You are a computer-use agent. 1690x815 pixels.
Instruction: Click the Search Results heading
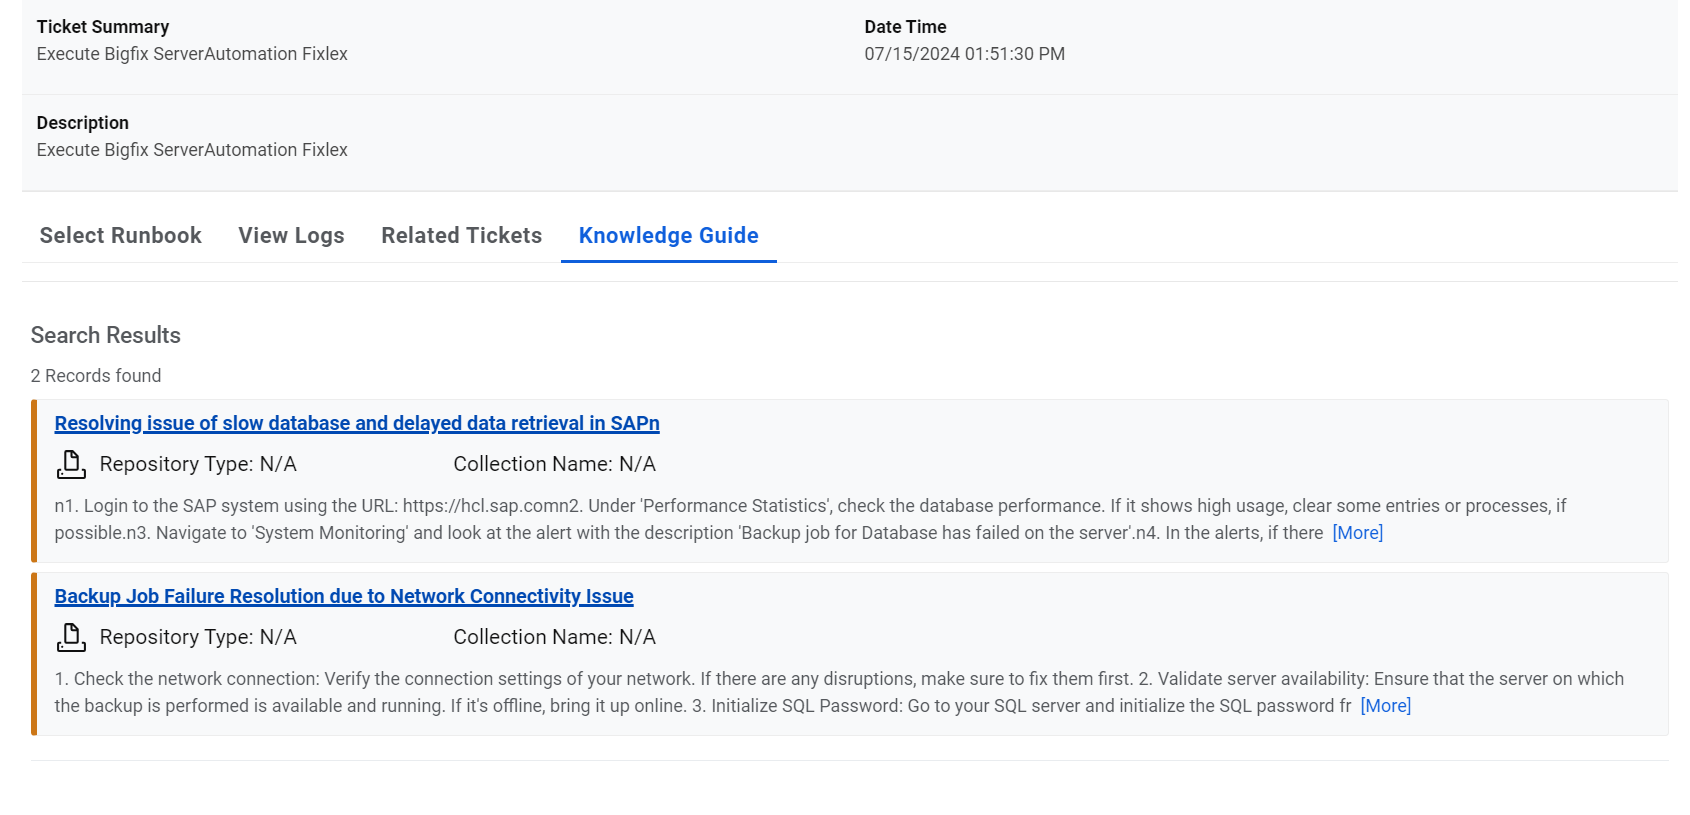[106, 335]
